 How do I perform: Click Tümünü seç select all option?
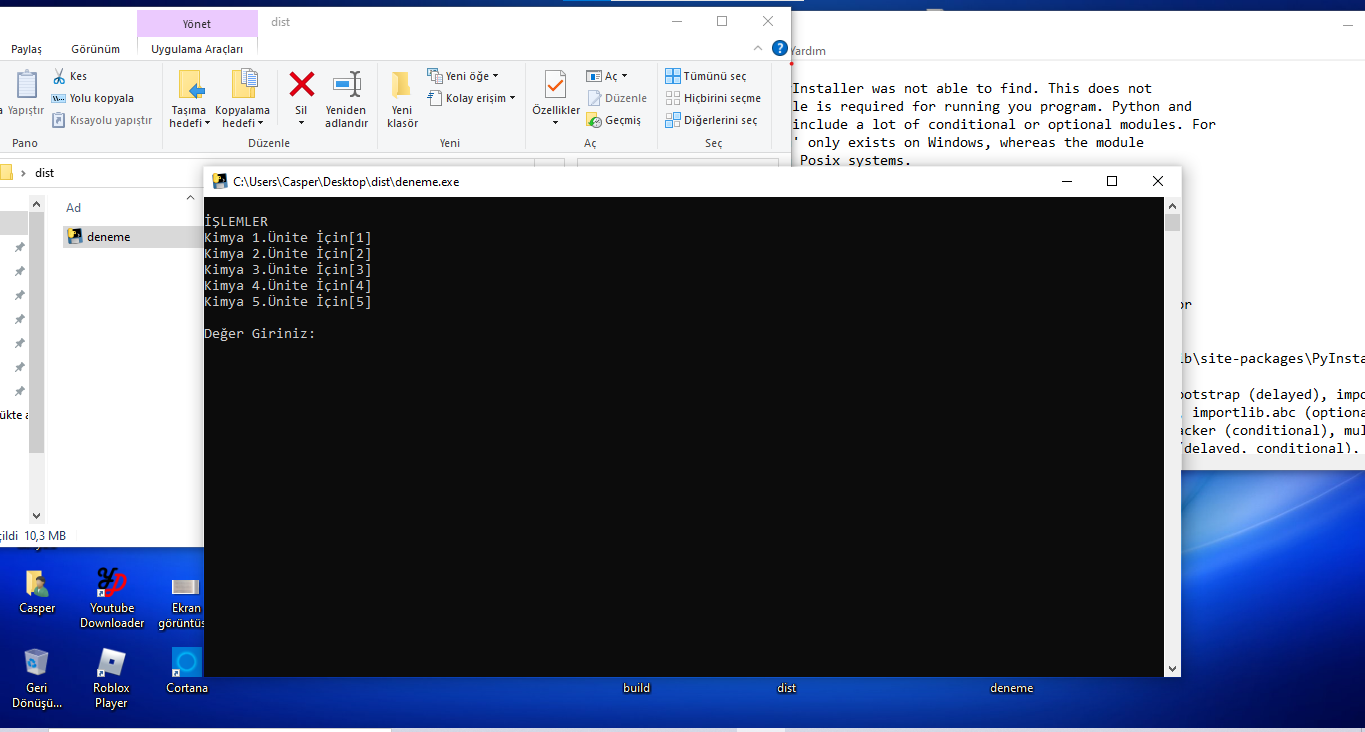click(x=706, y=76)
